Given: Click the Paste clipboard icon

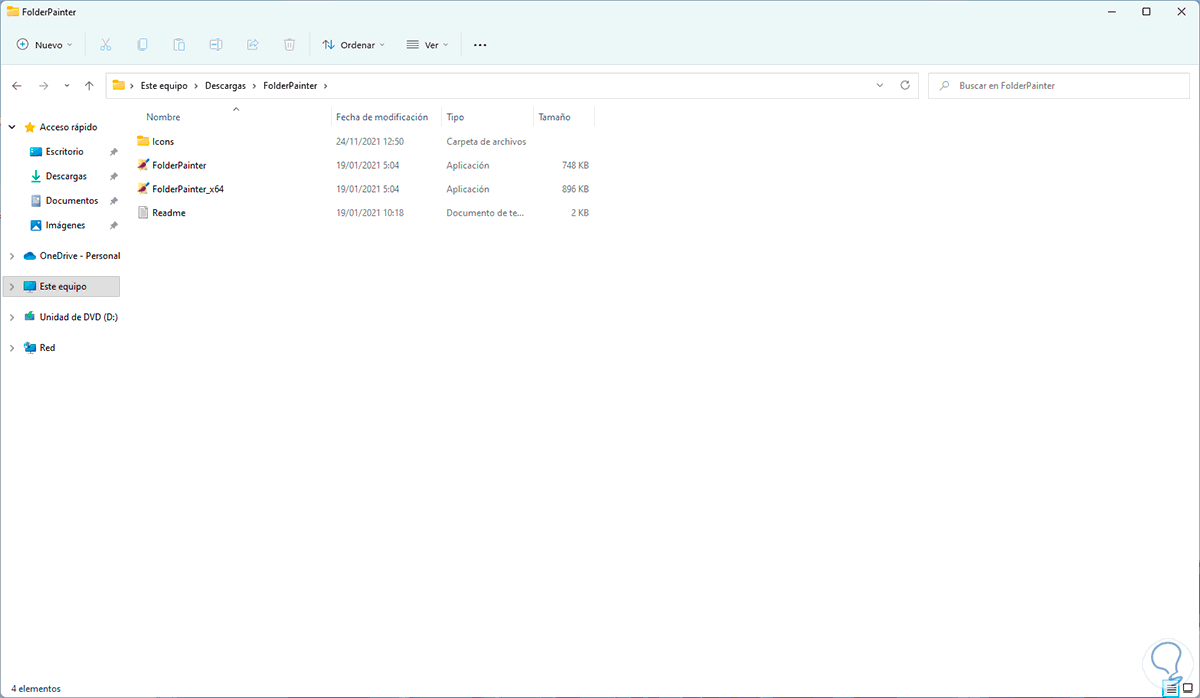Looking at the screenshot, I should tap(179, 45).
